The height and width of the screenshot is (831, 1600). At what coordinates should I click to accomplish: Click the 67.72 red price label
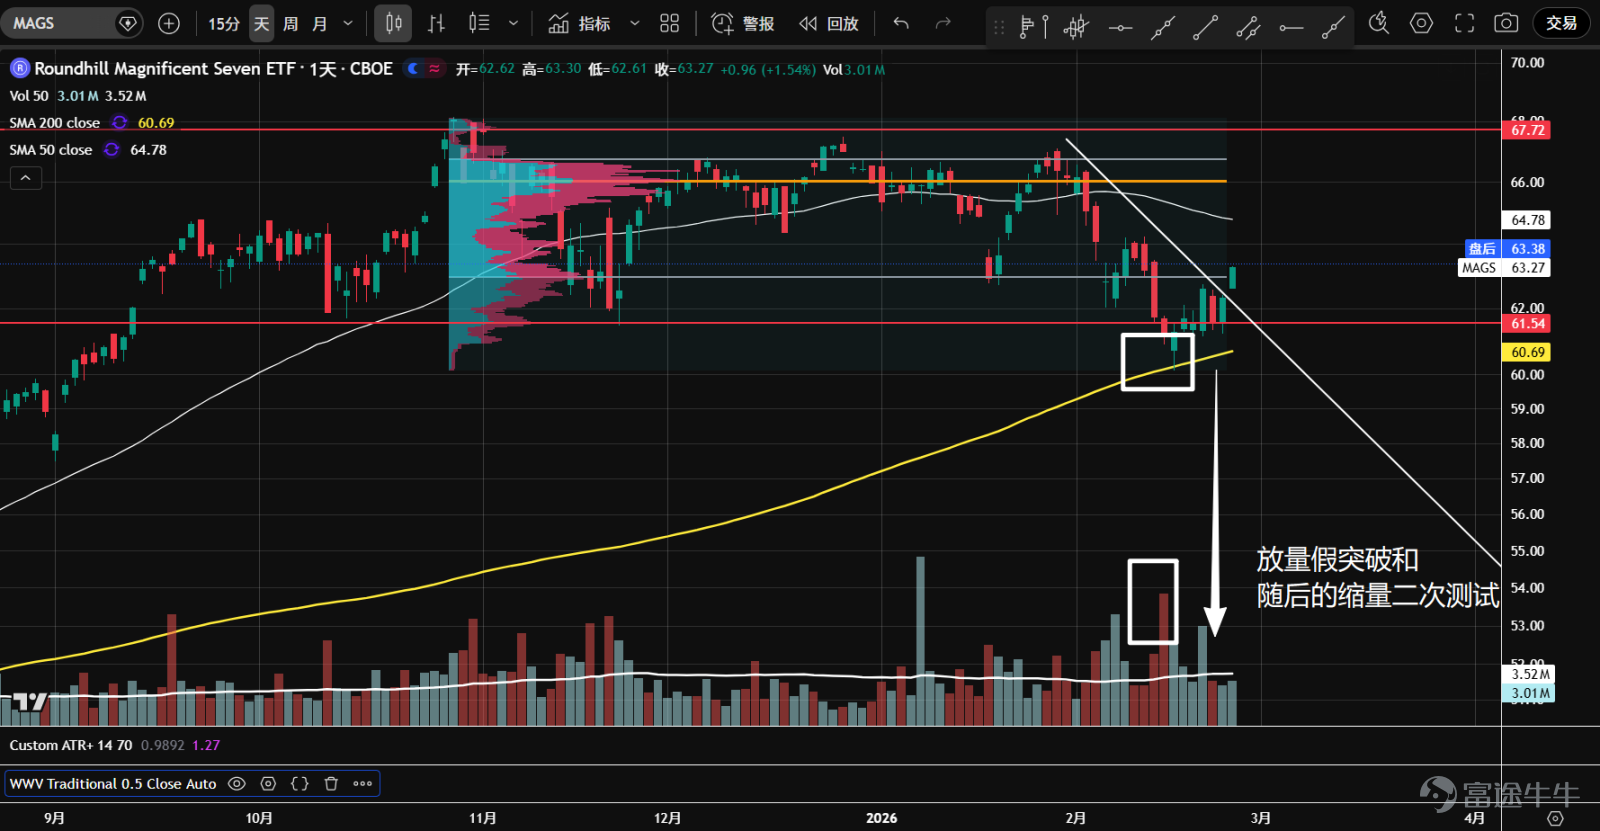pyautogui.click(x=1527, y=130)
